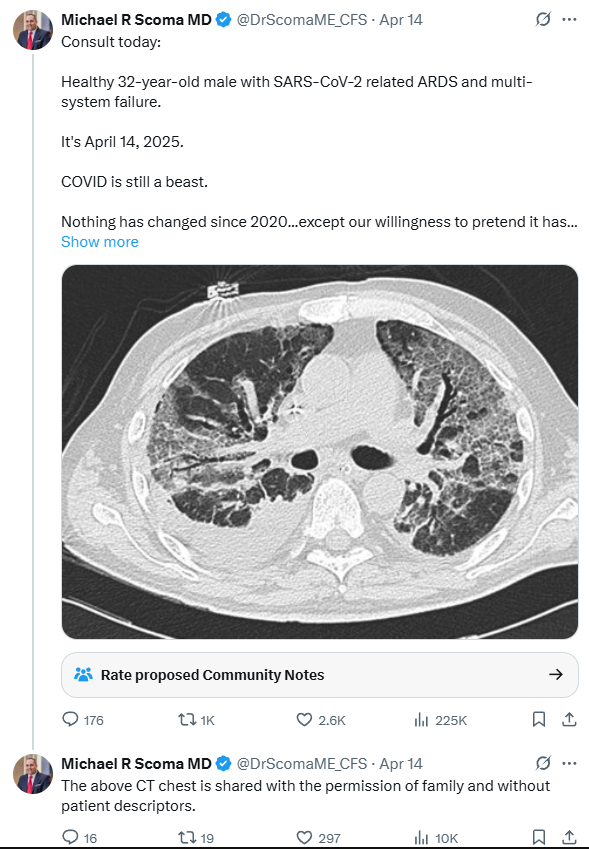Bookmark the first tweet with CT image

click(x=539, y=719)
